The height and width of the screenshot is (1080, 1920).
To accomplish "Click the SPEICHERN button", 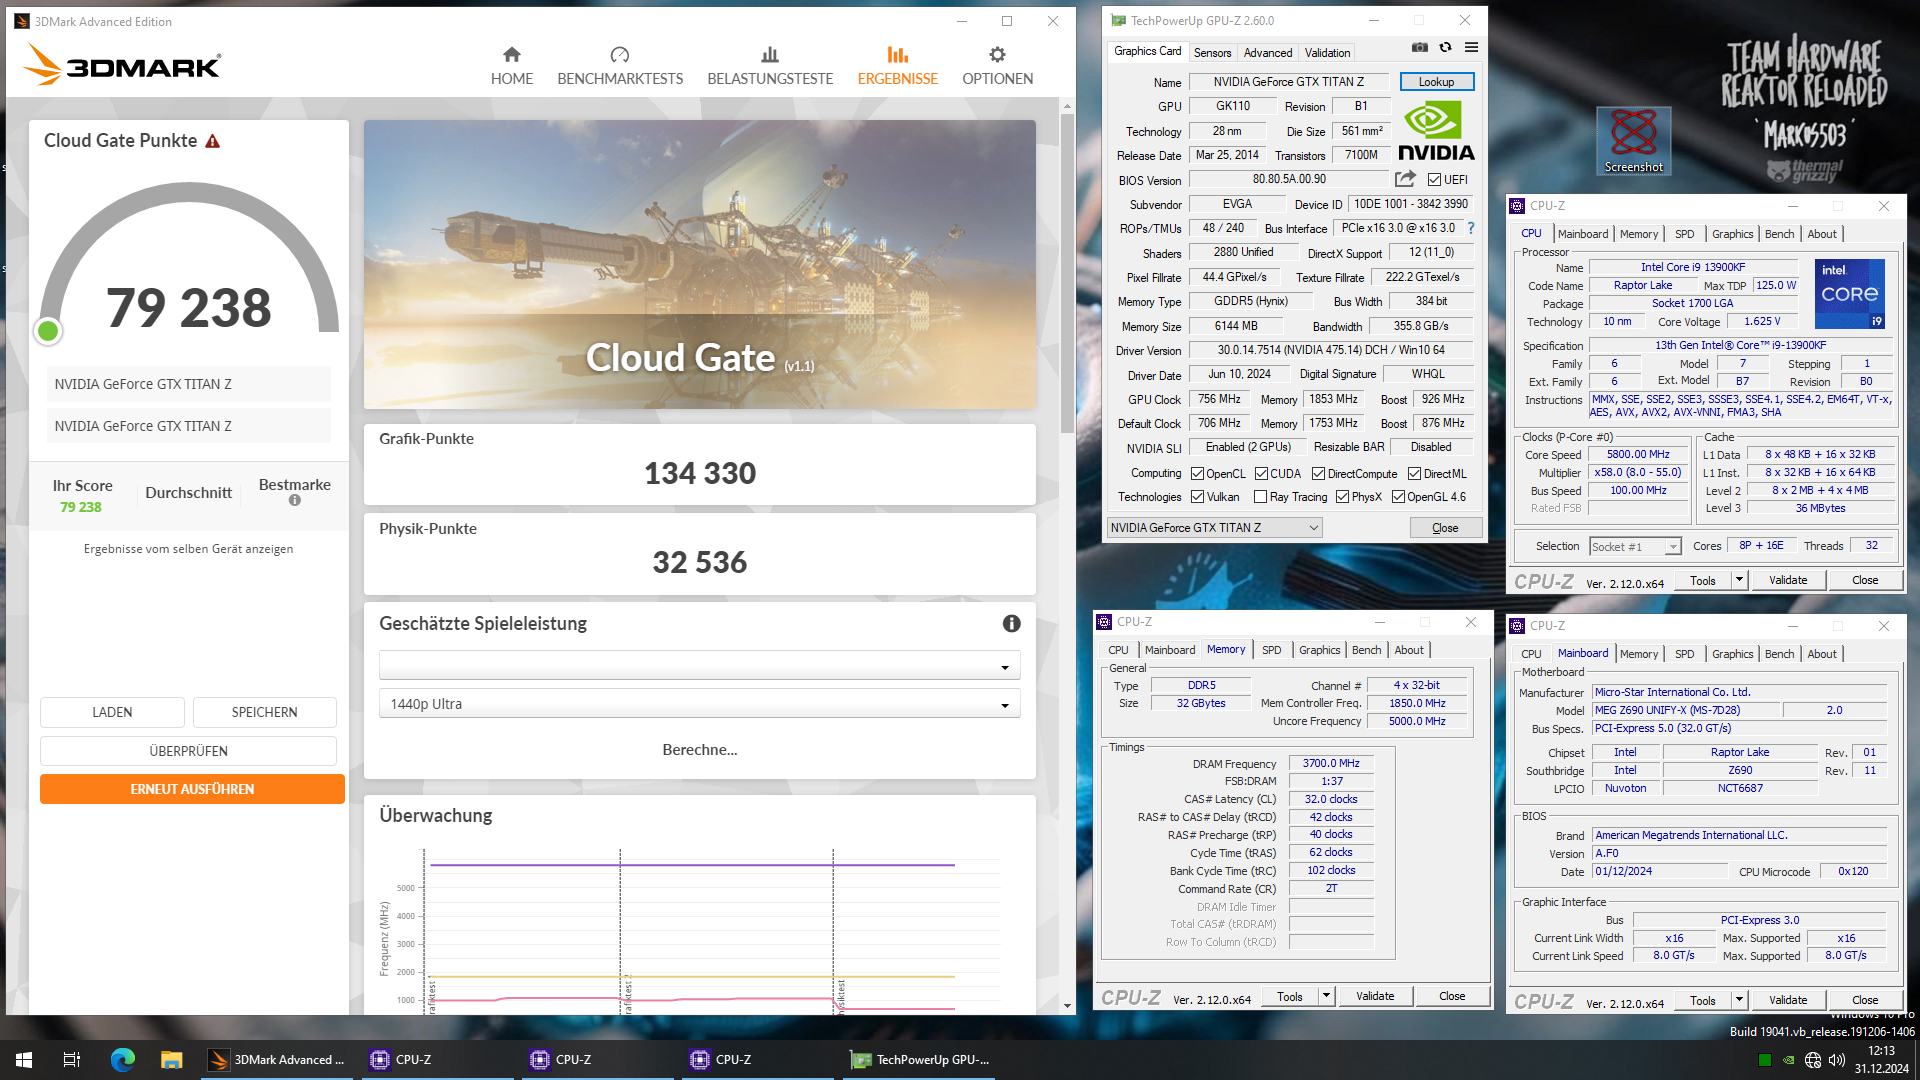I will (264, 712).
